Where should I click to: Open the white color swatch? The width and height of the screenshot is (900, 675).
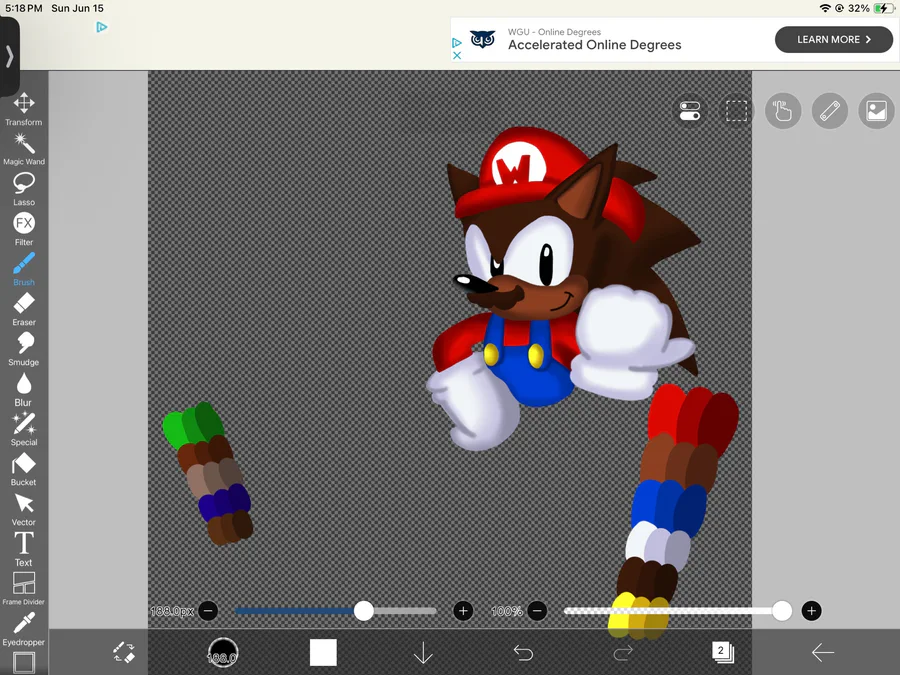coord(323,653)
